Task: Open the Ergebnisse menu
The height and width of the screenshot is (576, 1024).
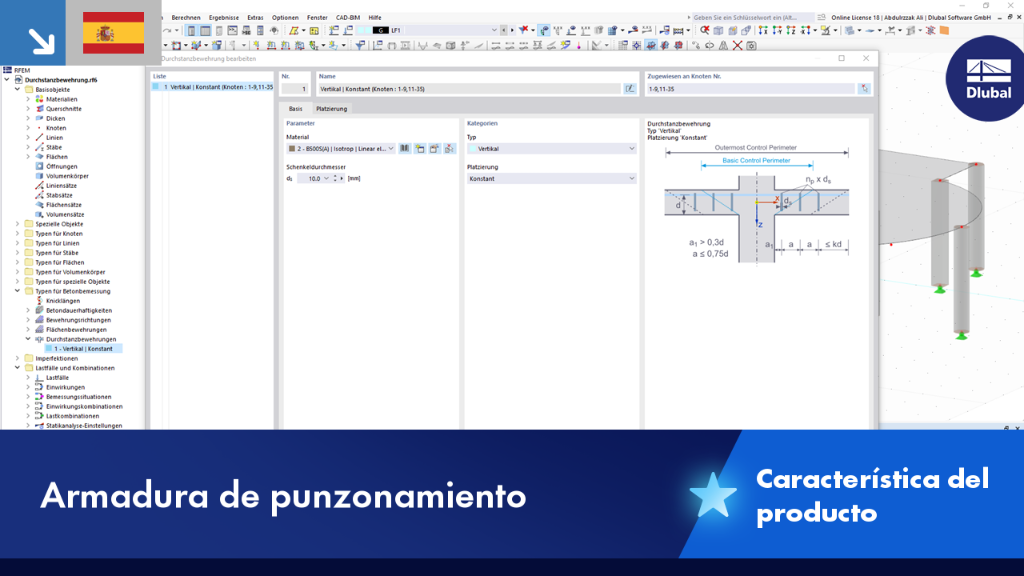Action: 223,18
